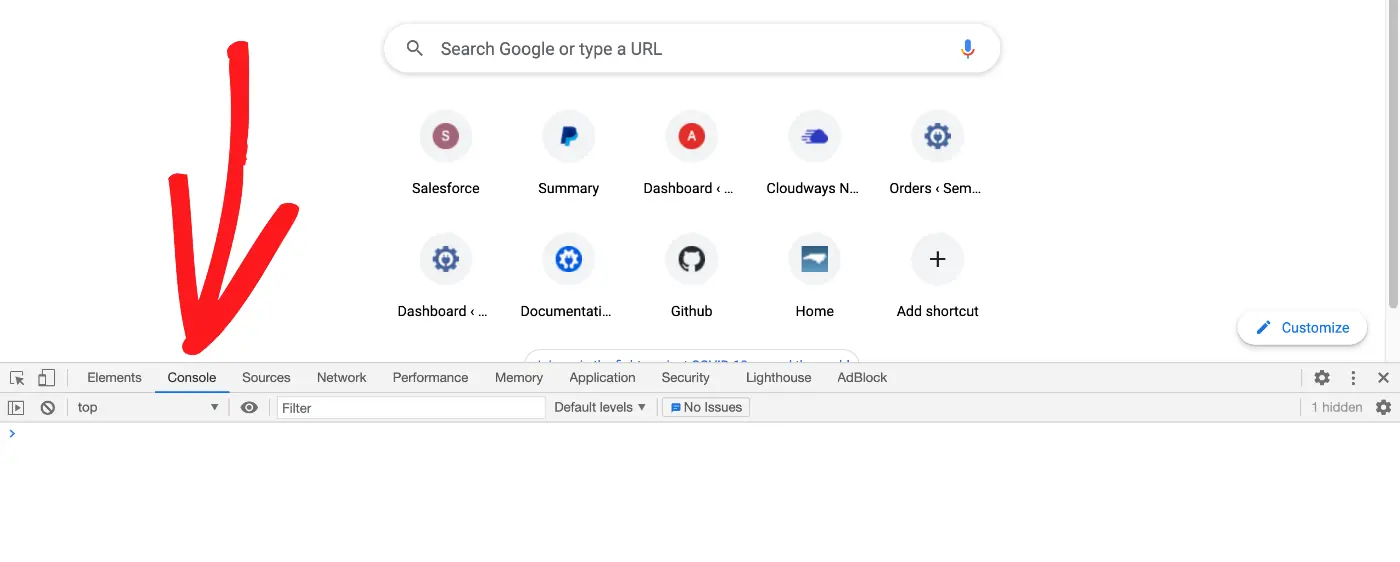
Task: Open the Default levels dropdown
Action: [x=600, y=407]
